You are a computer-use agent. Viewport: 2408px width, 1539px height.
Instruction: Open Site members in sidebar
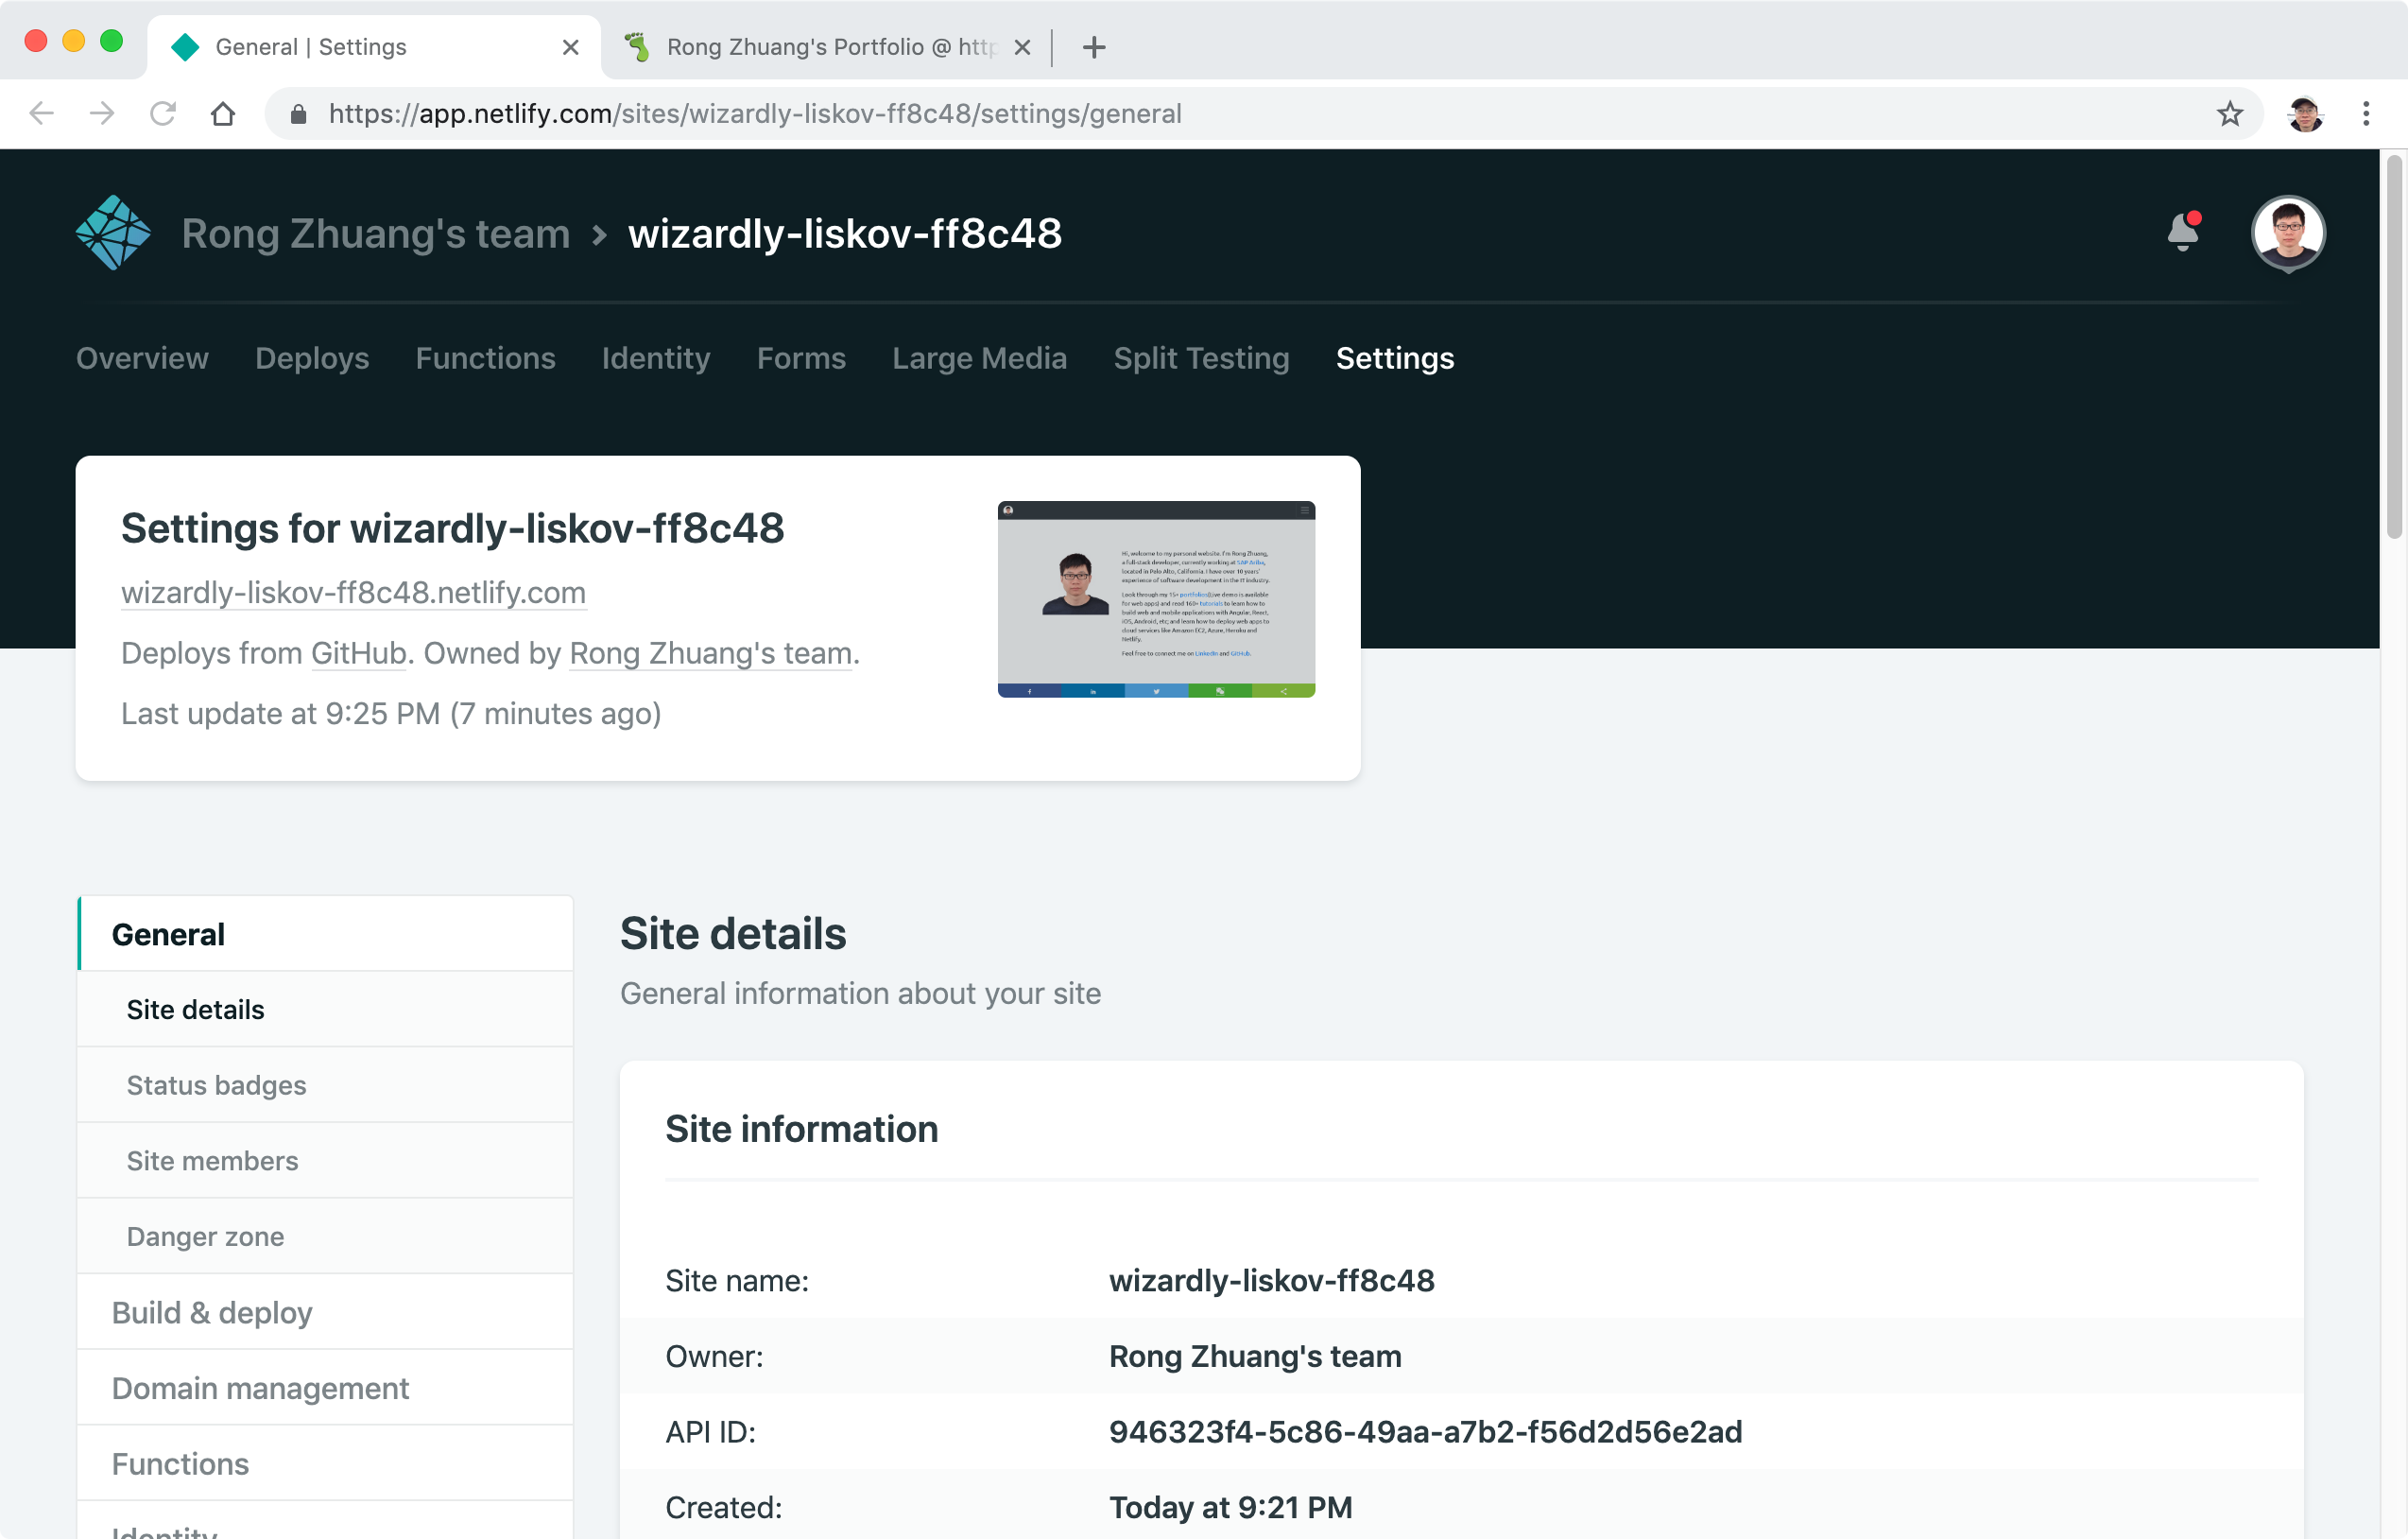[x=325, y=1160]
